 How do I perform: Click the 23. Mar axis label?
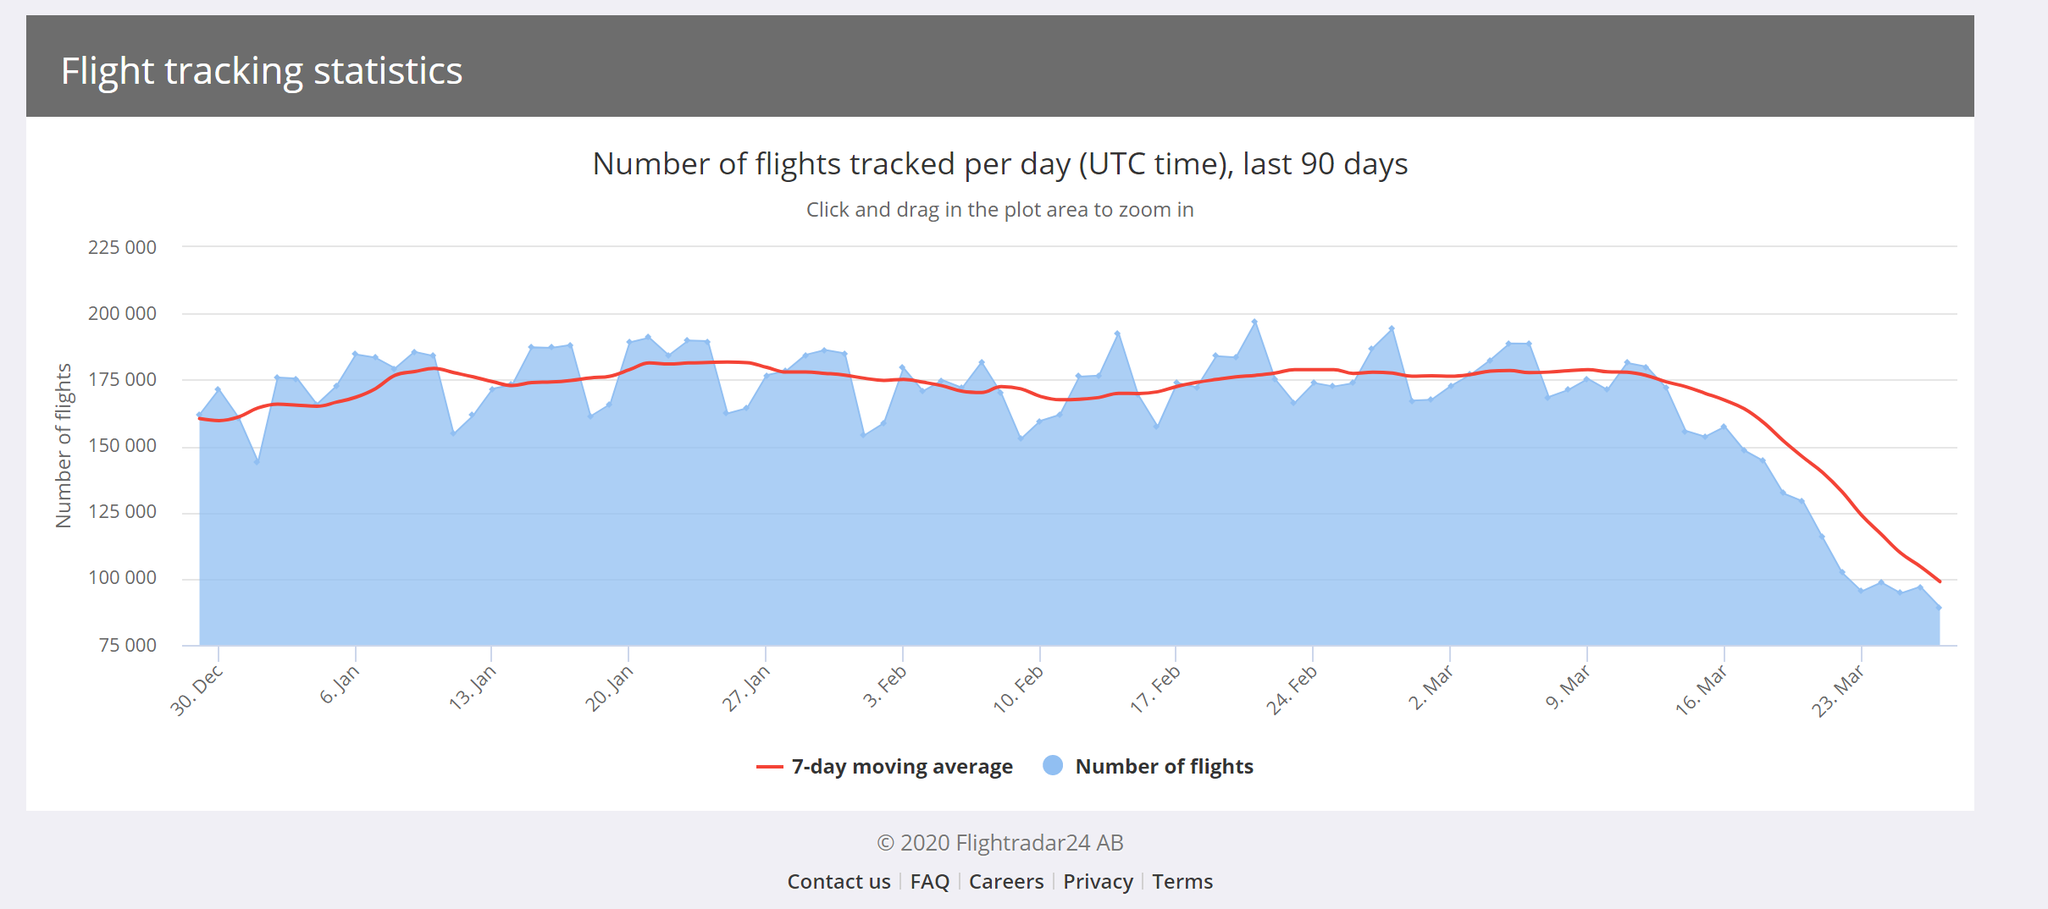(x=1838, y=691)
